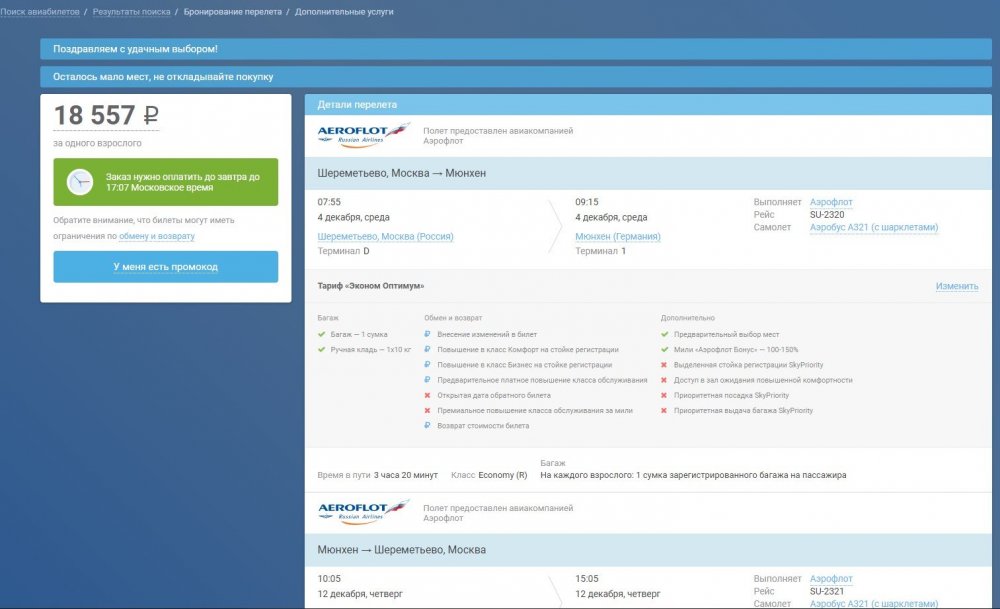
Task: Click the 'Терминал 1' text
Action: 601,251
